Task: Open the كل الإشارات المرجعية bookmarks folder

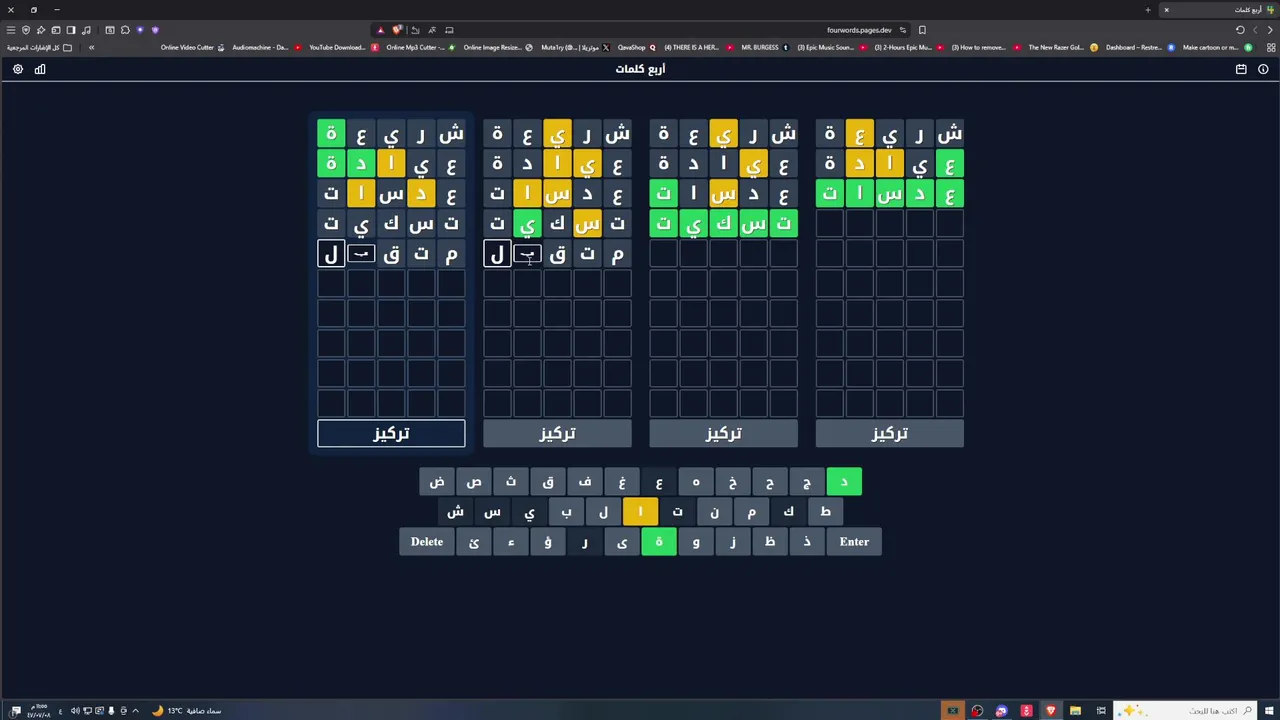Action: 40,47
